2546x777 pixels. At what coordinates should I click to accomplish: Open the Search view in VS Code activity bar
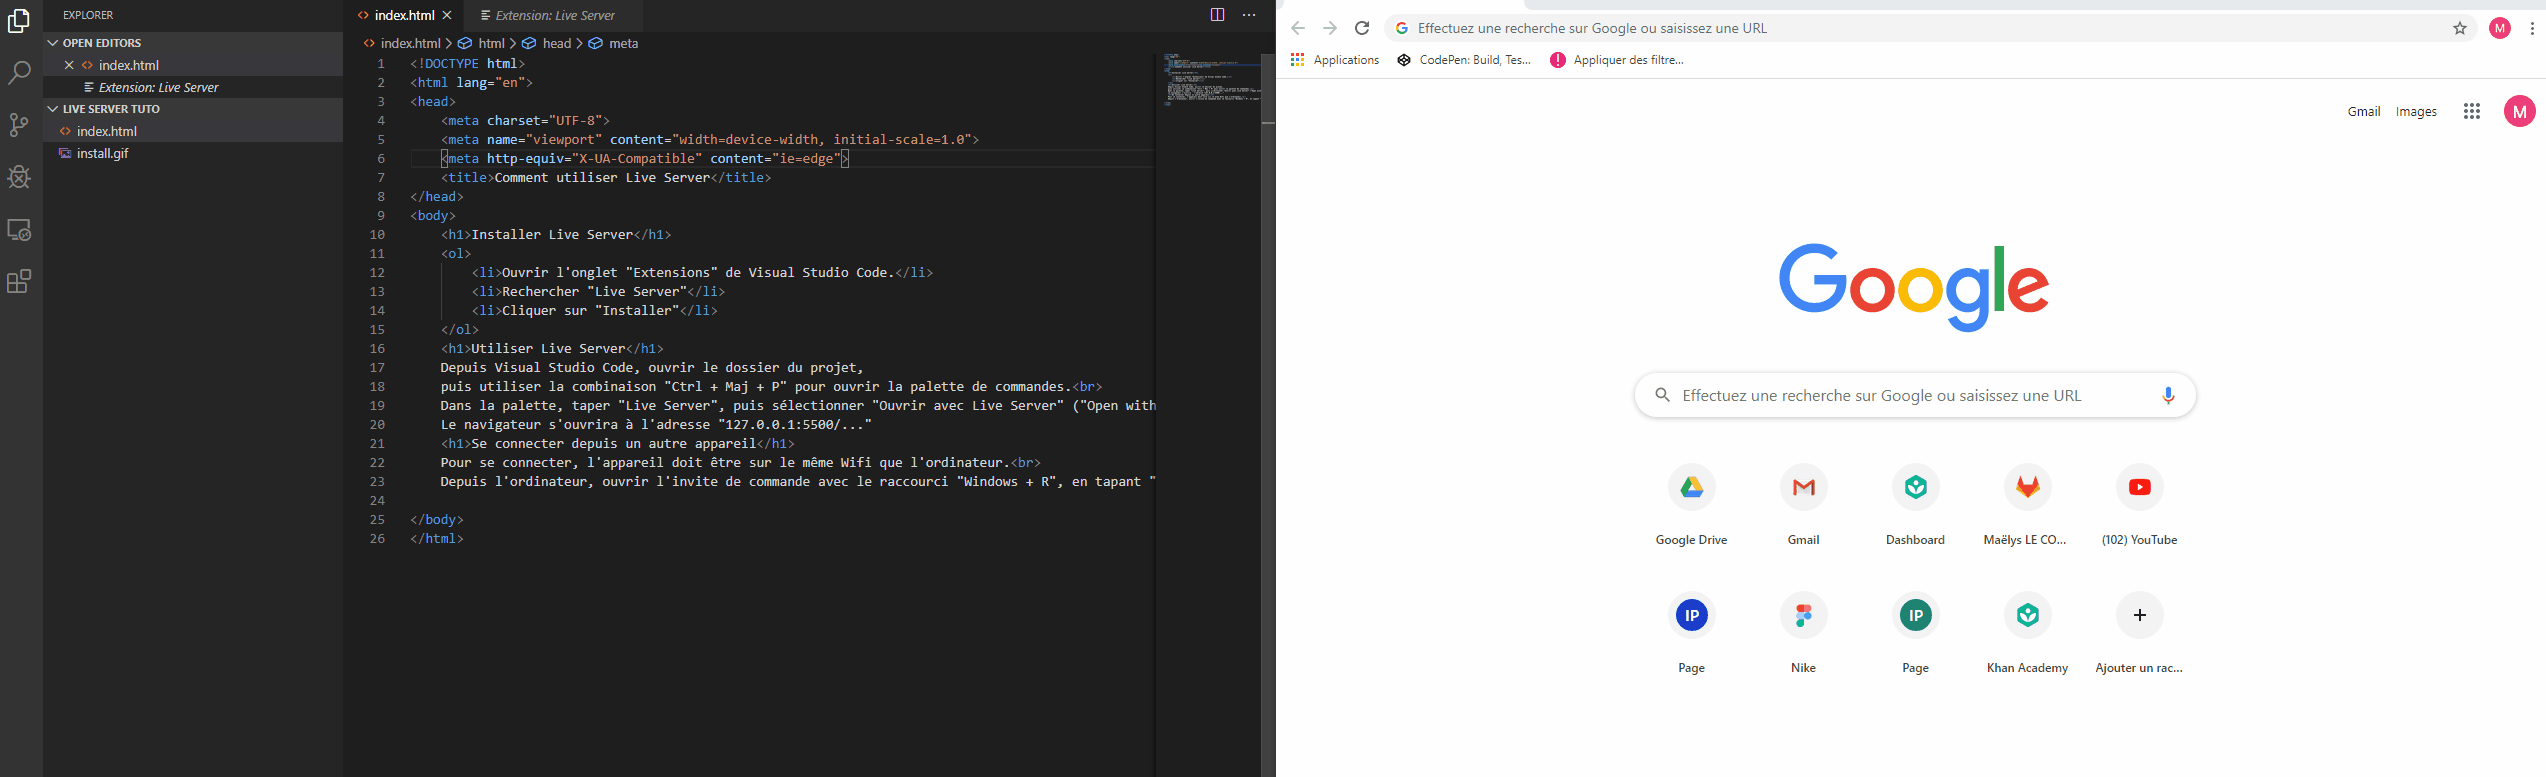(x=19, y=72)
